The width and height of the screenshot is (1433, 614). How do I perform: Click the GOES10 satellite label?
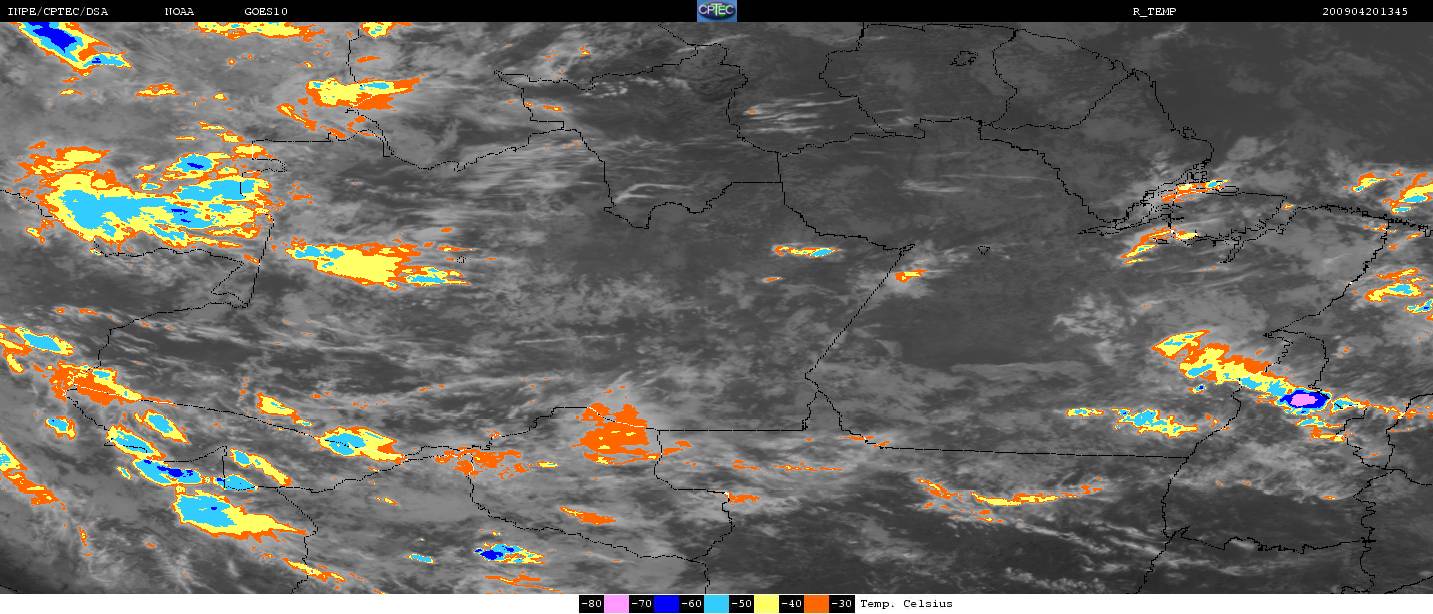[x=266, y=12]
